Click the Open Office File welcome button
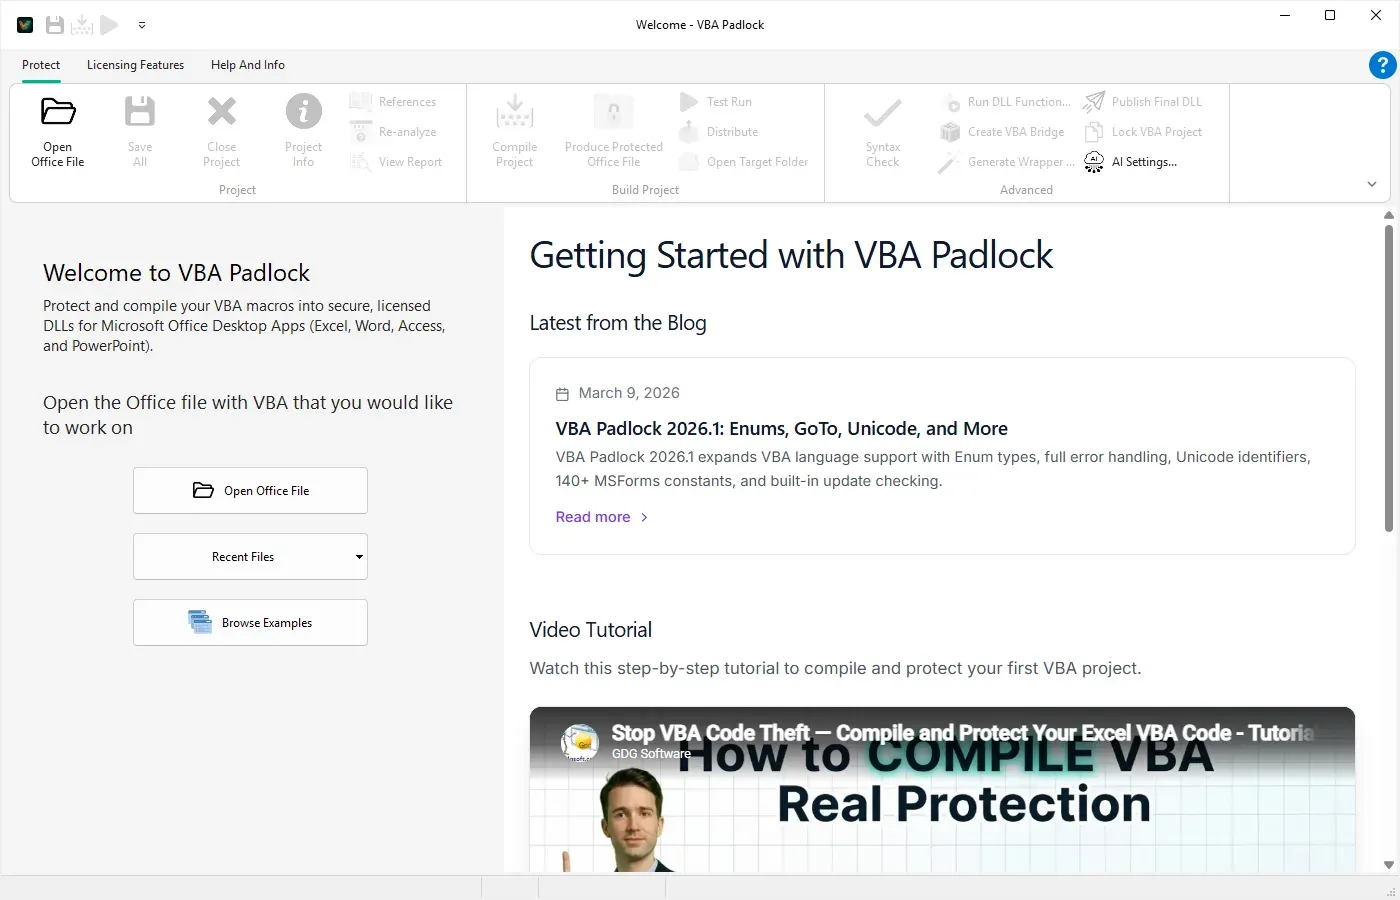This screenshot has height=900, width=1400. pyautogui.click(x=250, y=490)
